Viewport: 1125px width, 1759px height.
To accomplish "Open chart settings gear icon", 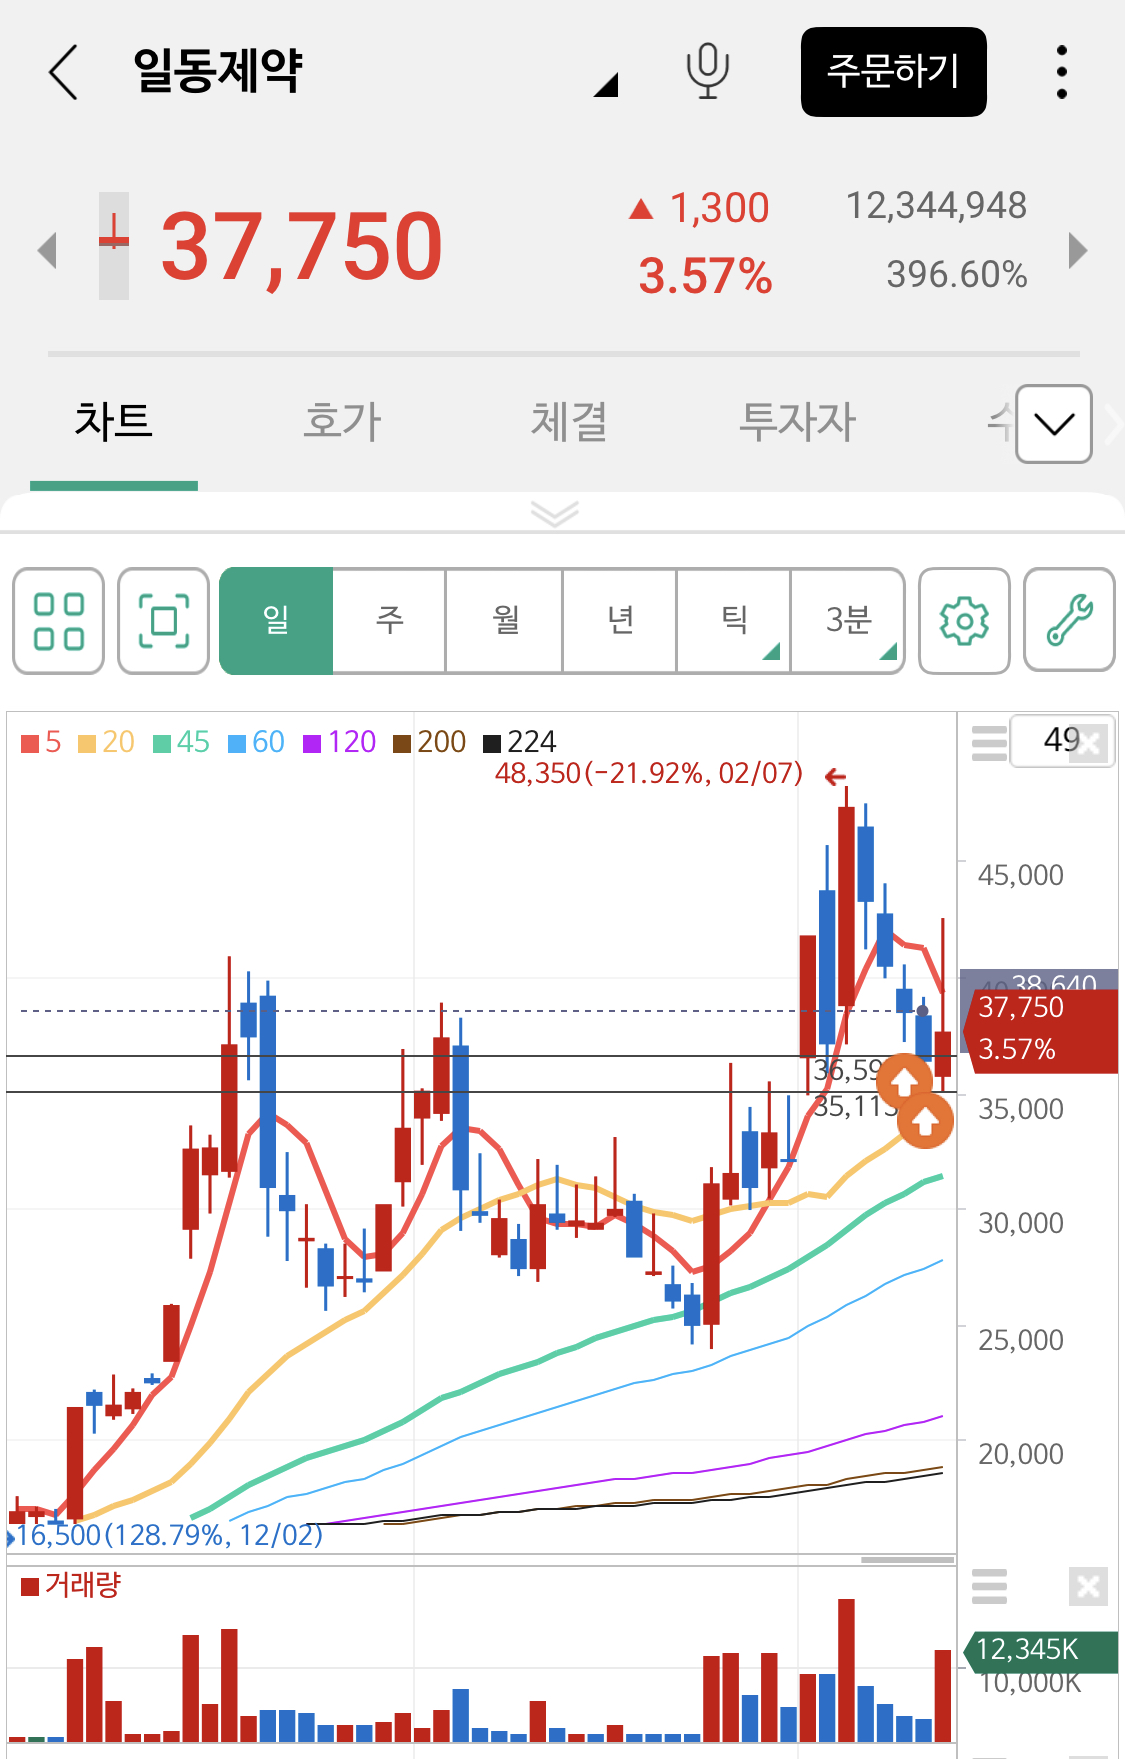I will pyautogui.click(x=964, y=621).
